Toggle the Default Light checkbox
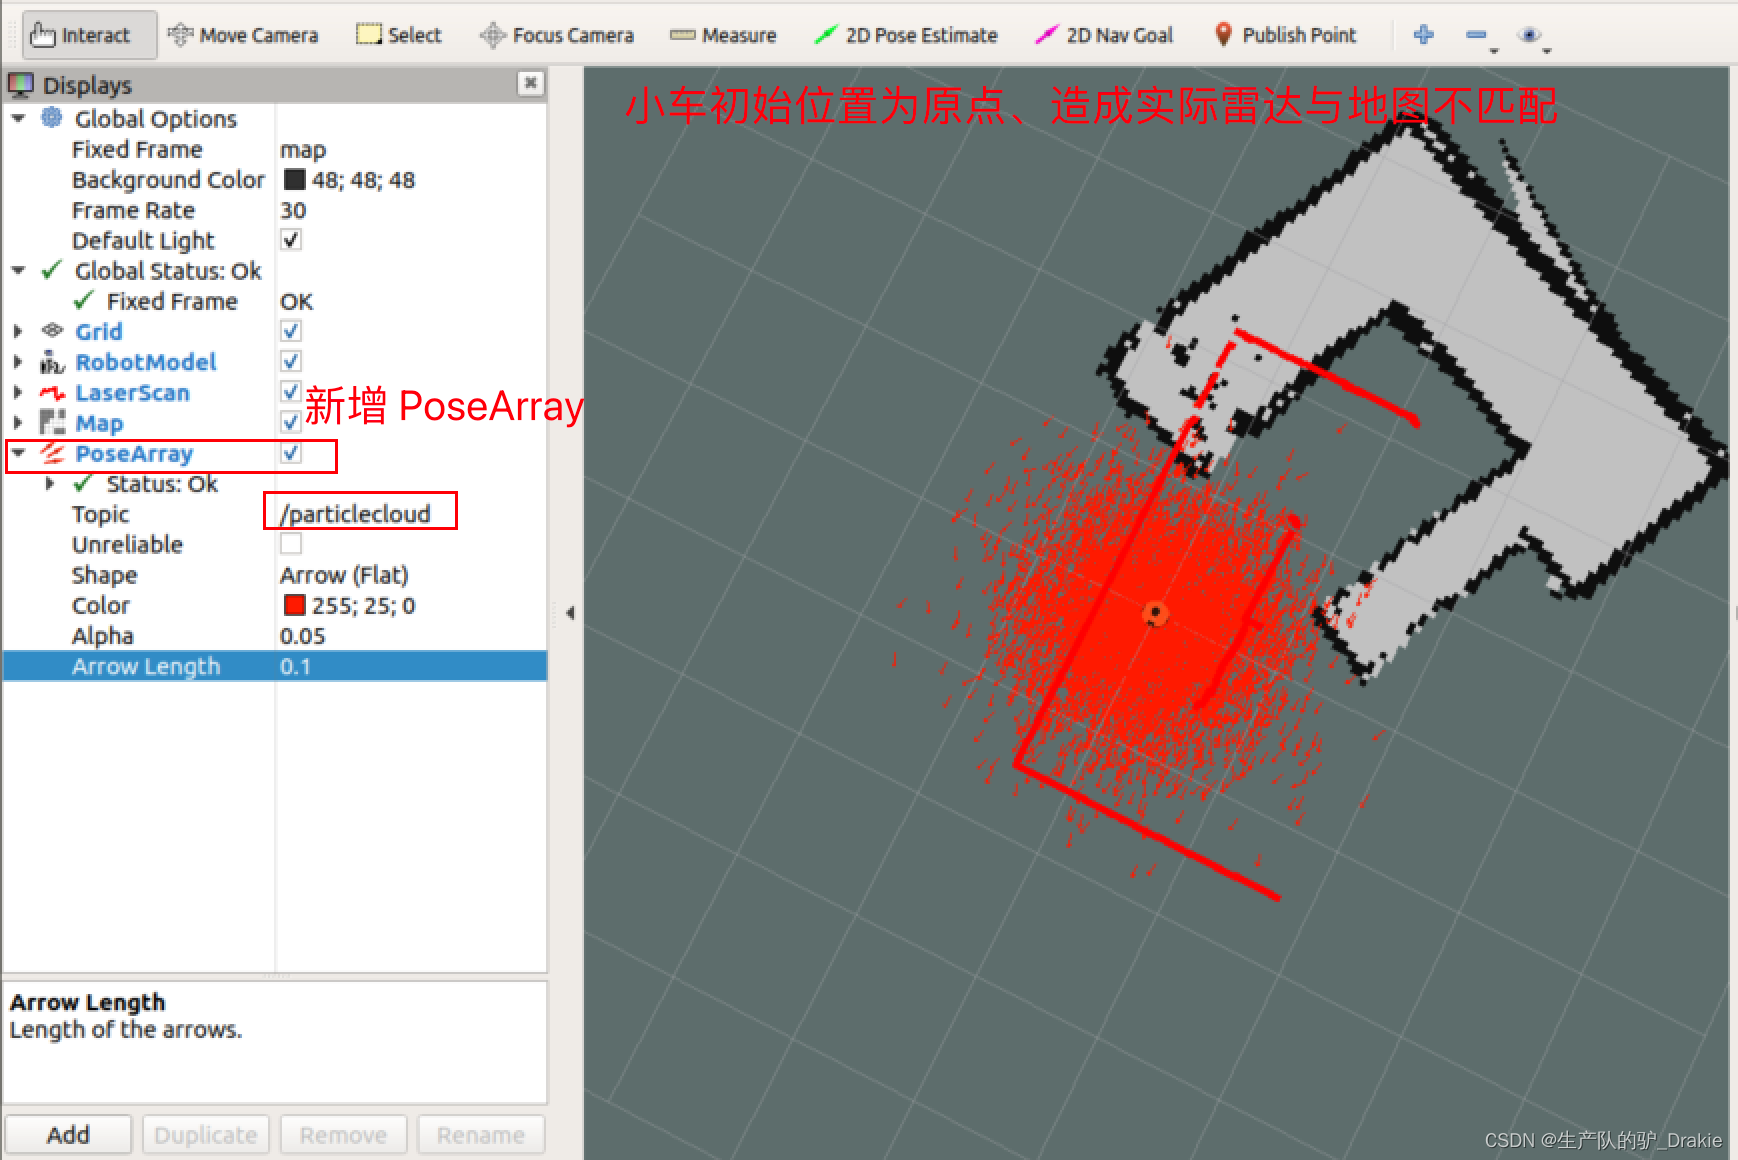 click(291, 240)
